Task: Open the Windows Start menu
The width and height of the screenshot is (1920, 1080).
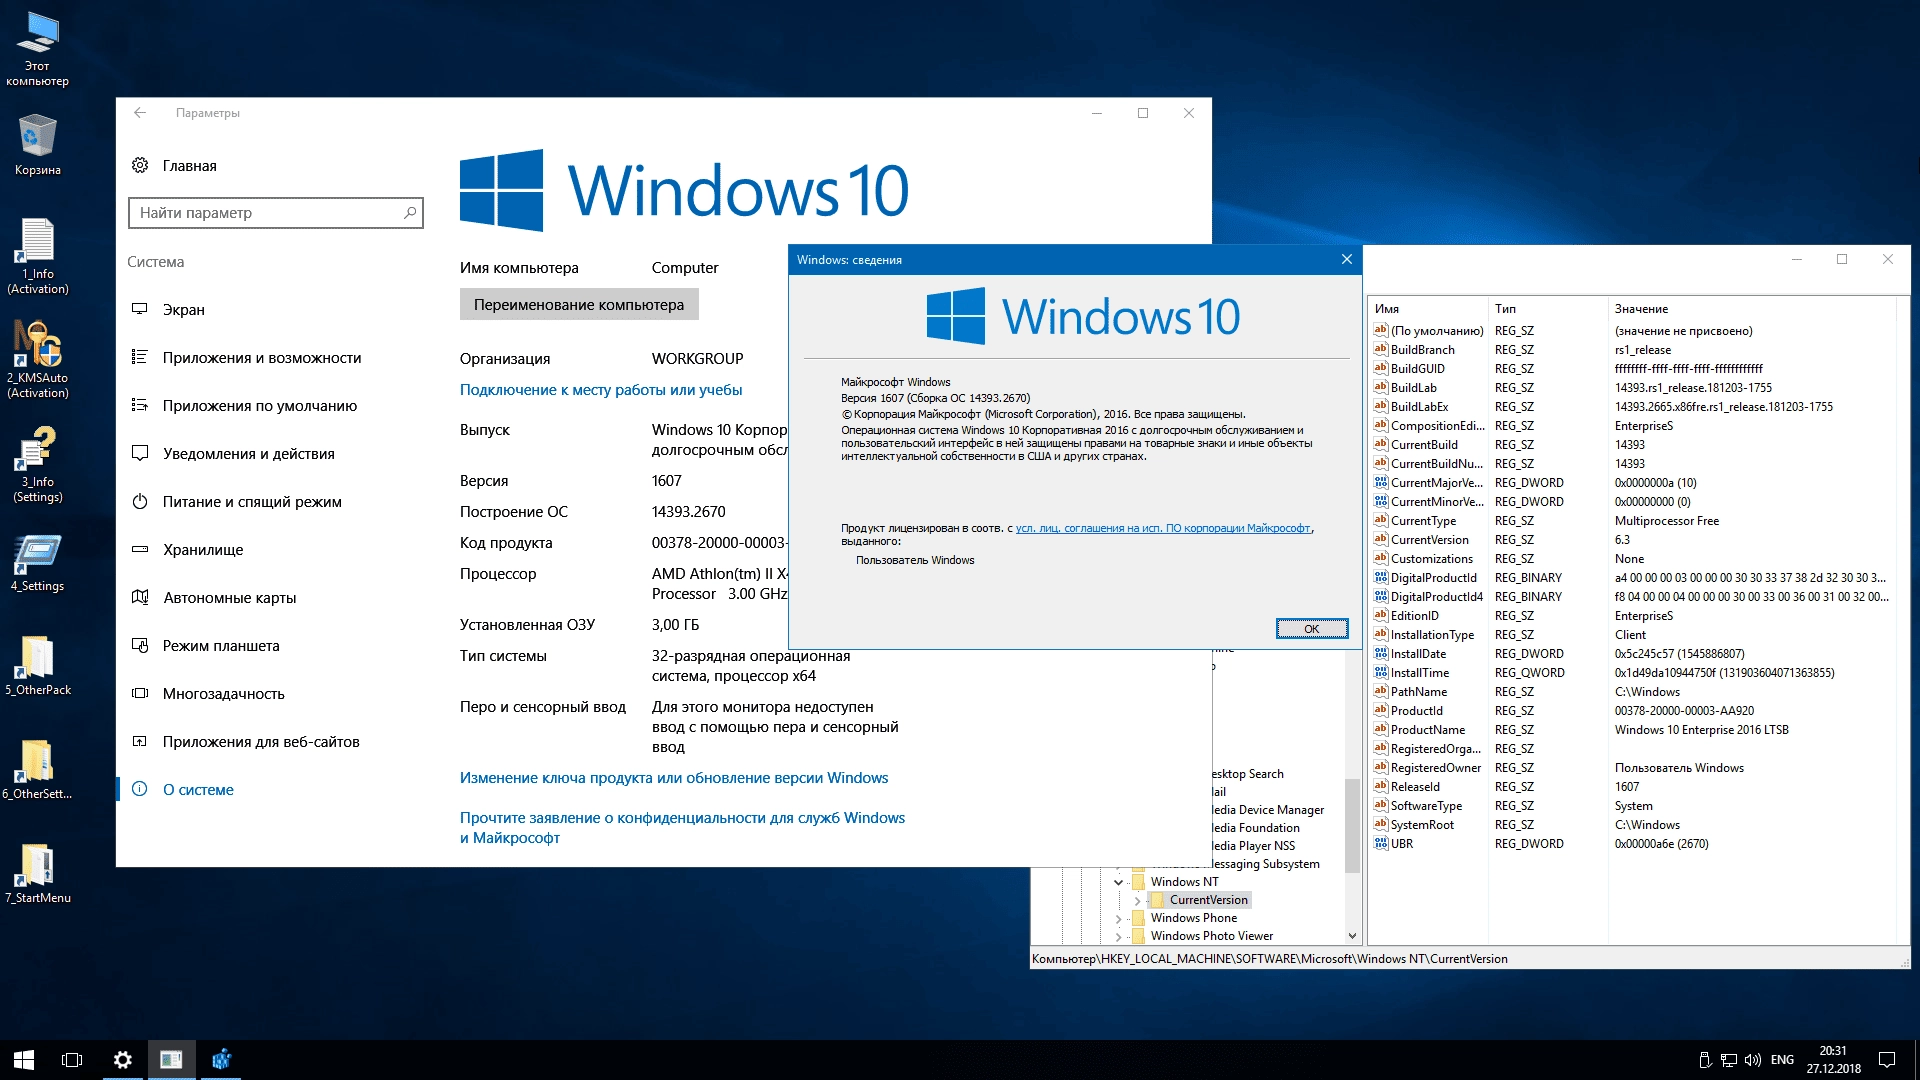Action: (x=24, y=1060)
